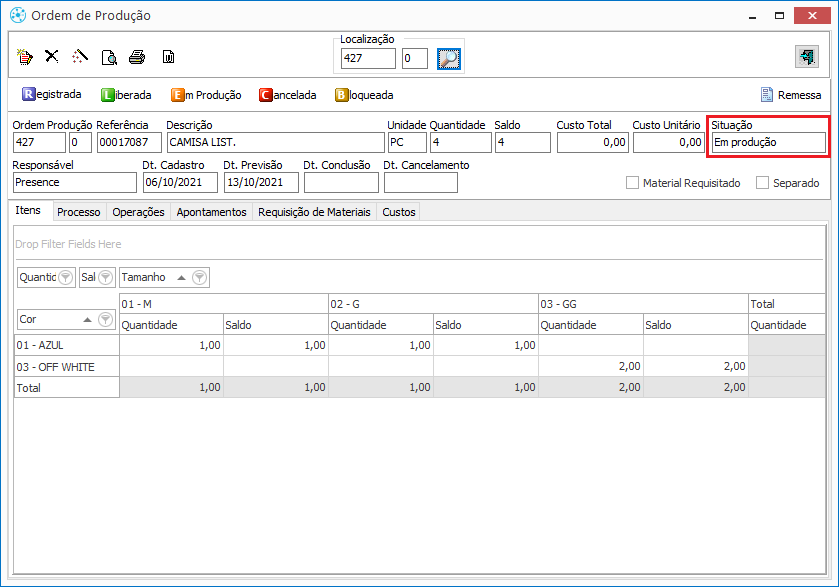
Task: Click the Custo Total field
Action: tap(592, 142)
